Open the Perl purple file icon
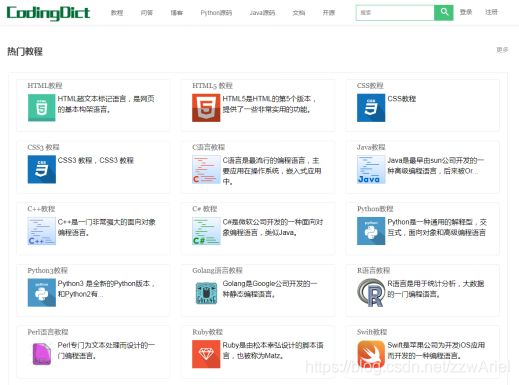Screen dimensions: 519x385 point(42,354)
